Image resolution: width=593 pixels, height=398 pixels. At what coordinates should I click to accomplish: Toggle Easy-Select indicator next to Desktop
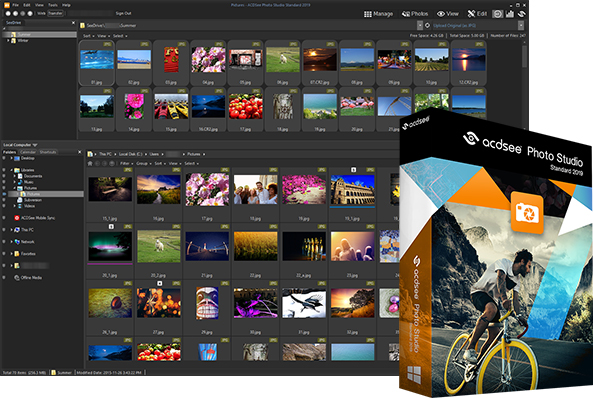4,158
